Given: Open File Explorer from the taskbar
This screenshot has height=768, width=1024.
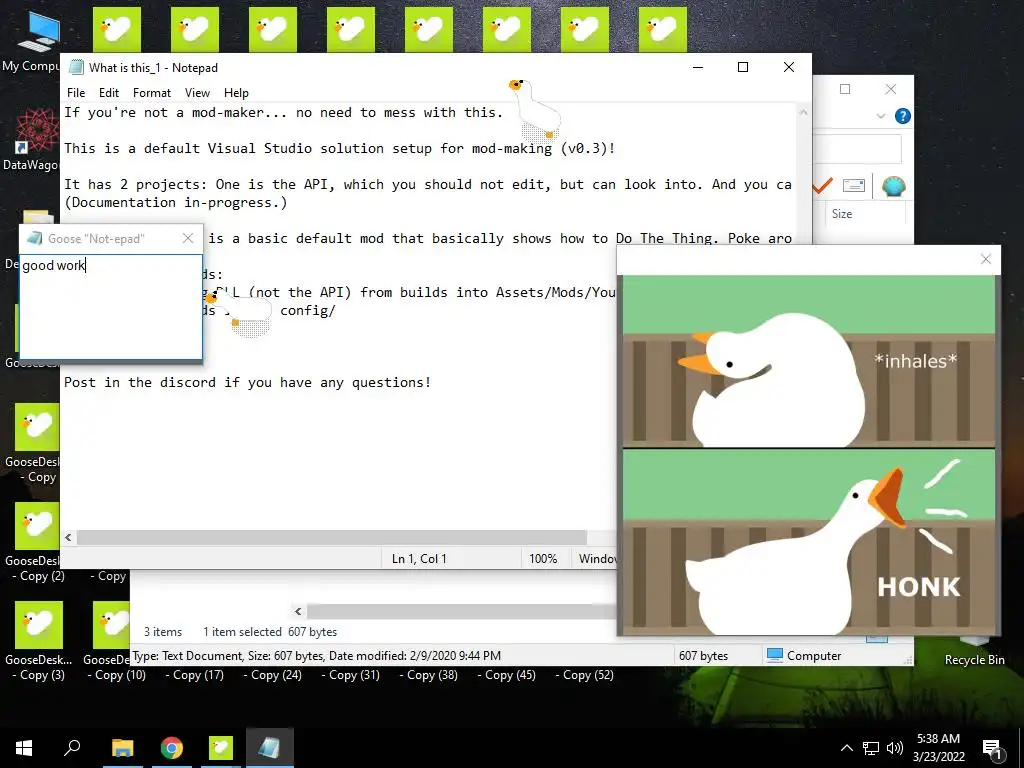Looking at the screenshot, I should click(x=122, y=748).
